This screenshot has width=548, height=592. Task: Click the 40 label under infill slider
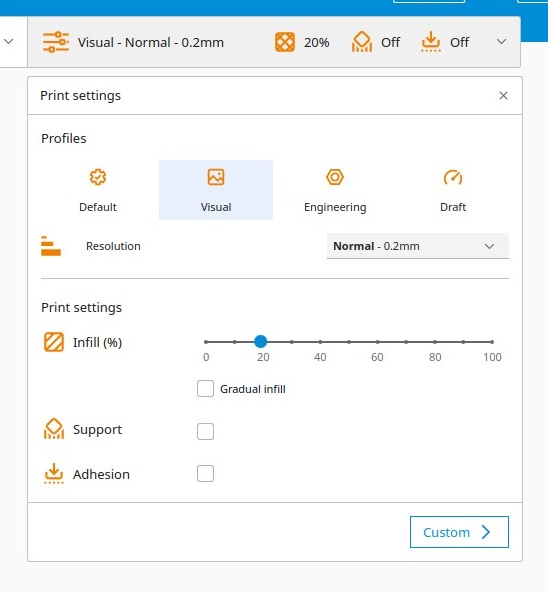click(x=320, y=357)
